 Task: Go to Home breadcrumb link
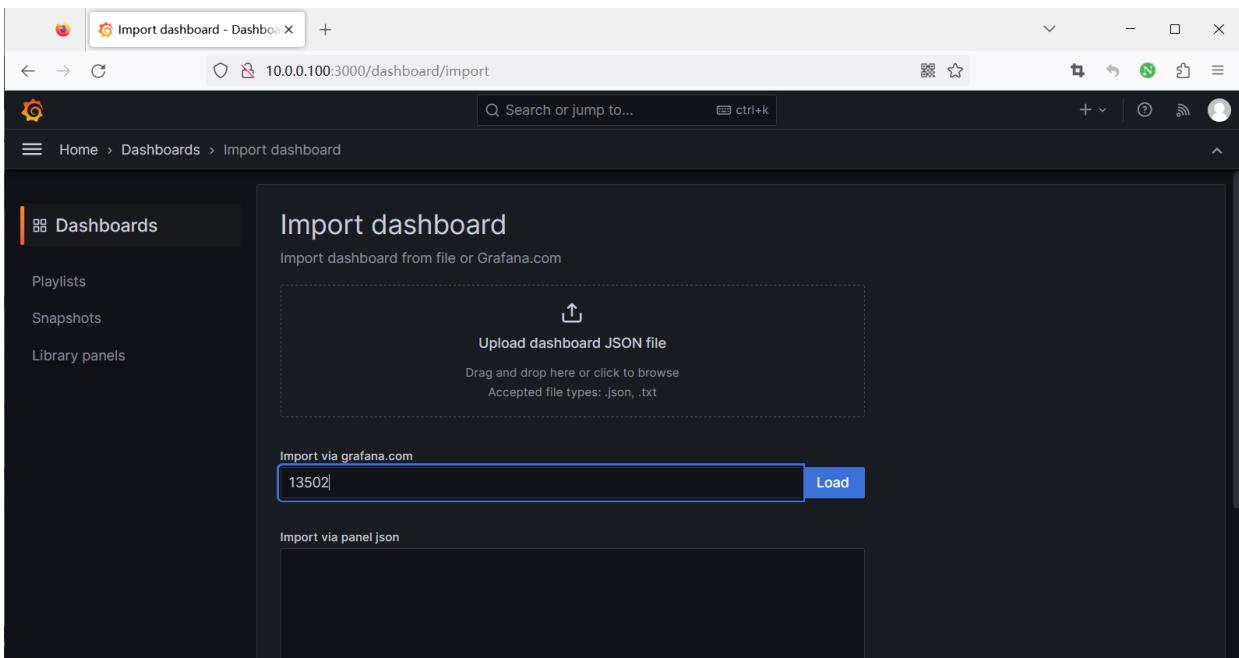[76, 150]
